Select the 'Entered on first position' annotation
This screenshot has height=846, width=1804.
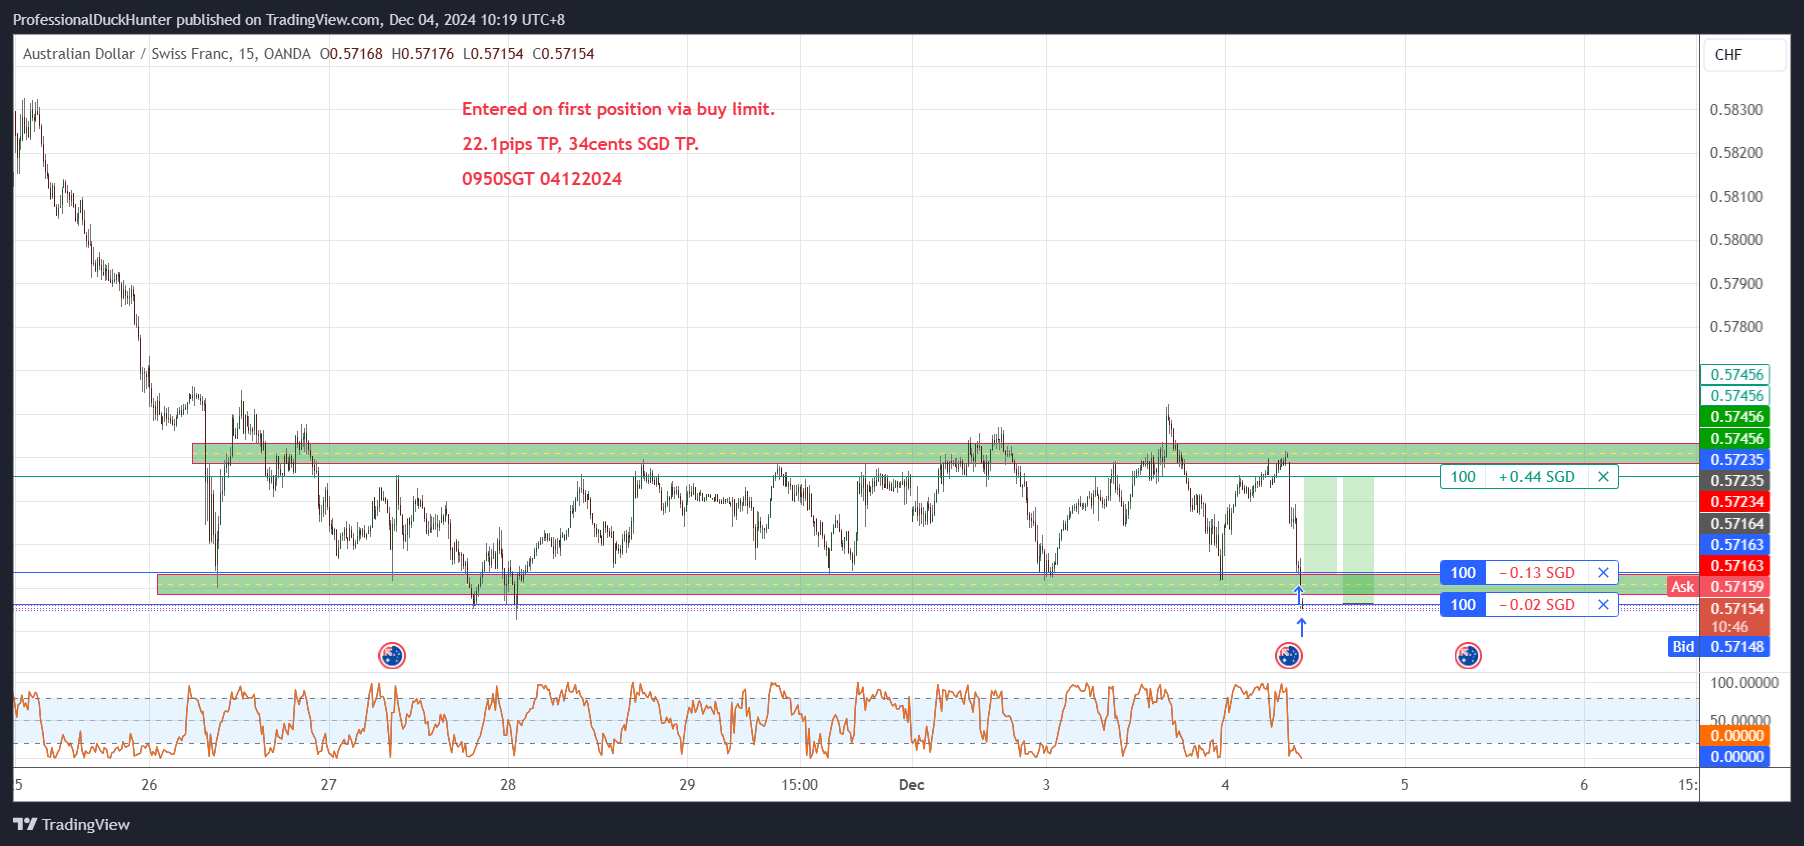pyautogui.click(x=618, y=109)
